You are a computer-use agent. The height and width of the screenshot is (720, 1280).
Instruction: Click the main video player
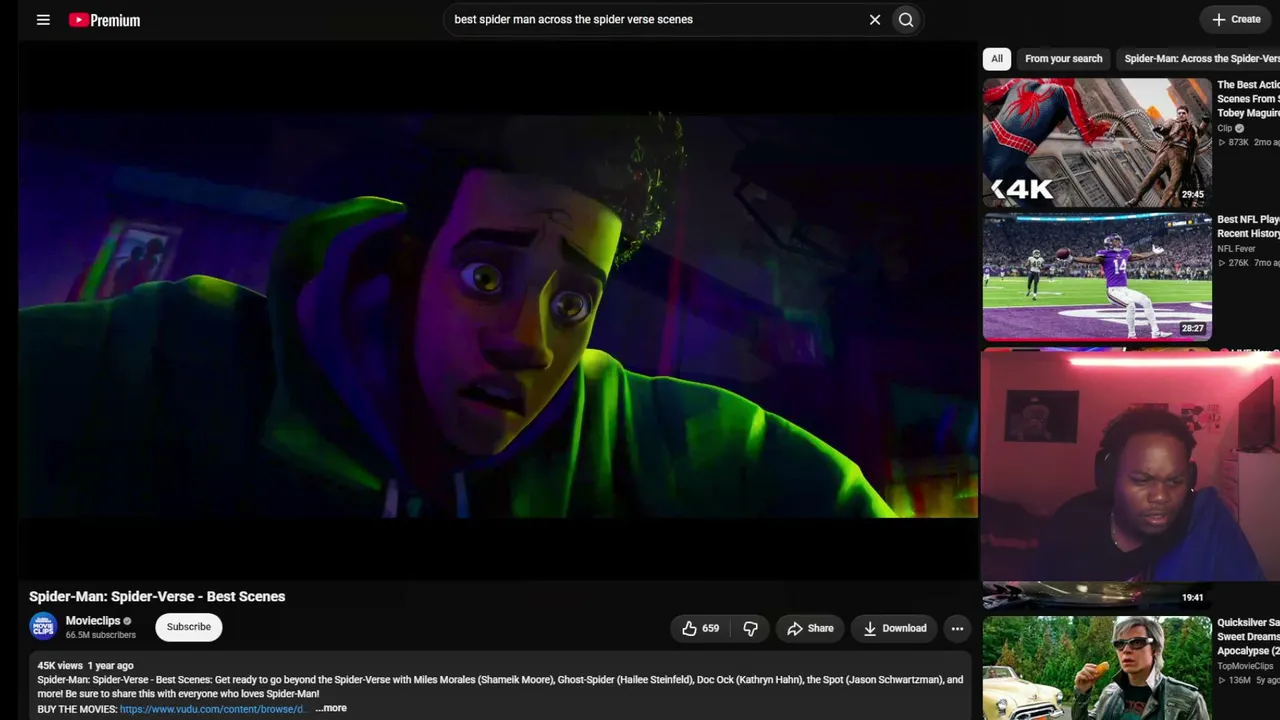(498, 312)
